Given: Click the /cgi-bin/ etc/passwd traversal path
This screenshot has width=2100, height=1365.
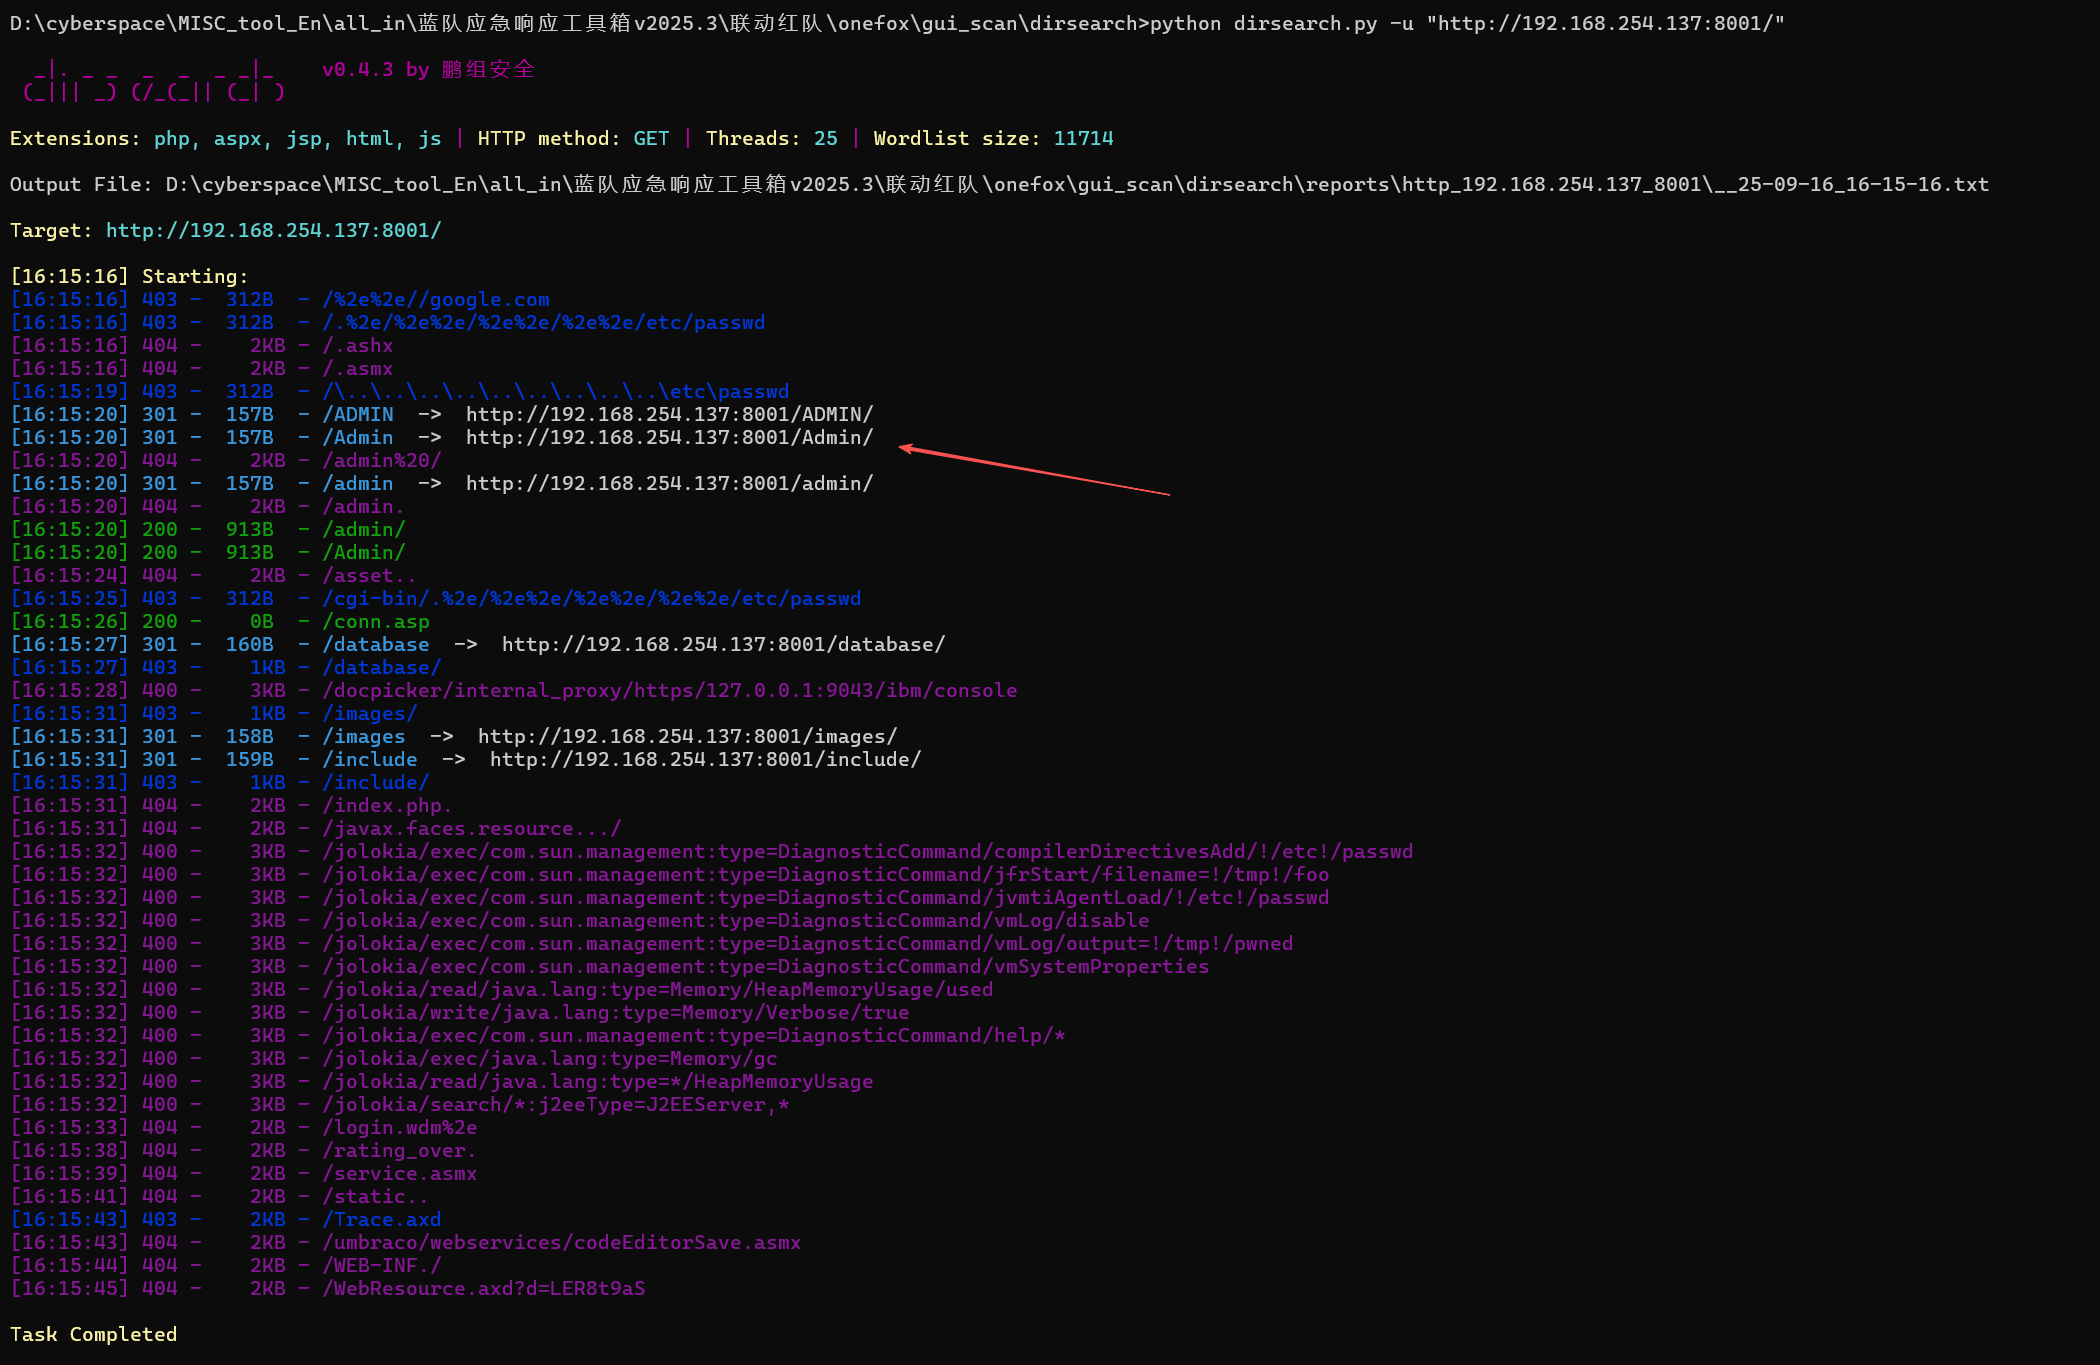Looking at the screenshot, I should tap(591, 598).
